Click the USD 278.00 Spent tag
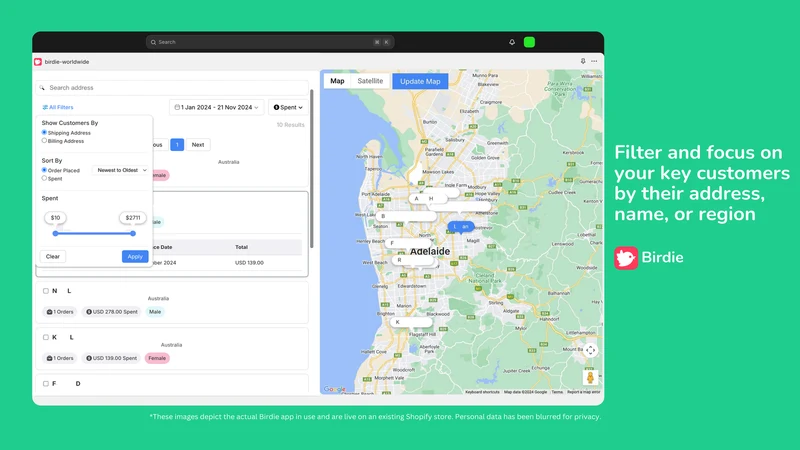Viewport: 800px width, 450px height. [112, 312]
